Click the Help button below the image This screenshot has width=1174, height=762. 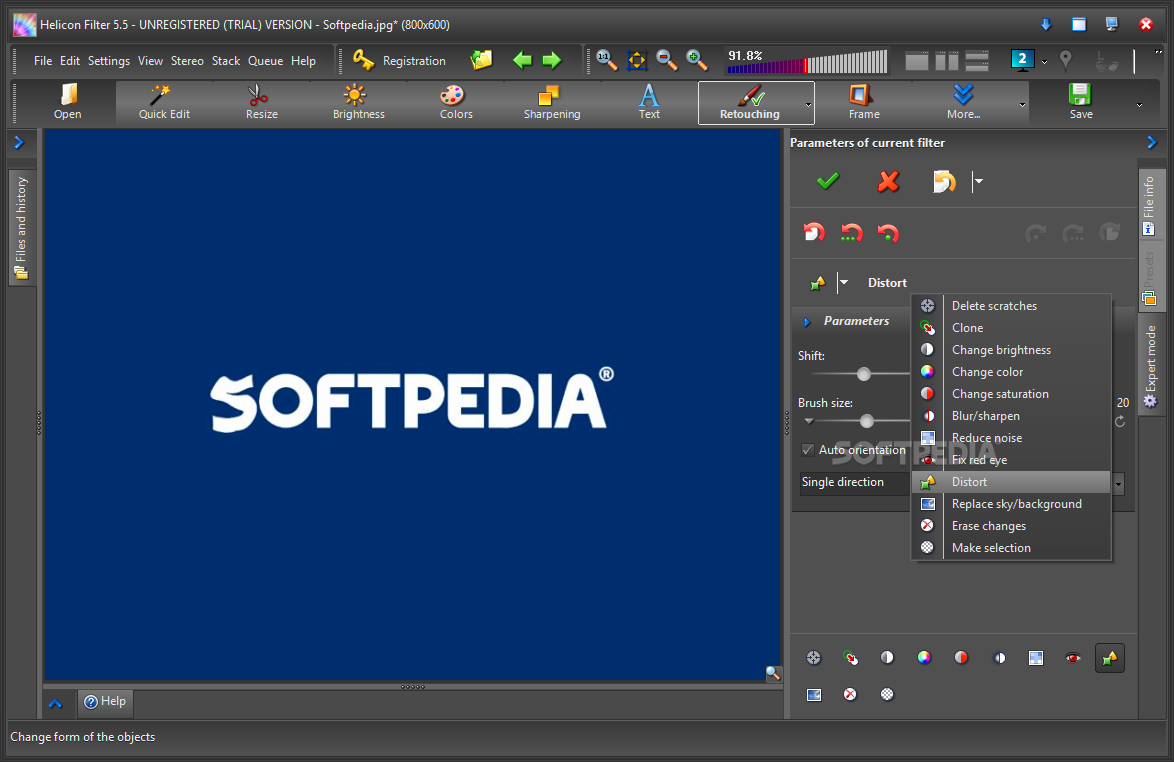click(105, 702)
